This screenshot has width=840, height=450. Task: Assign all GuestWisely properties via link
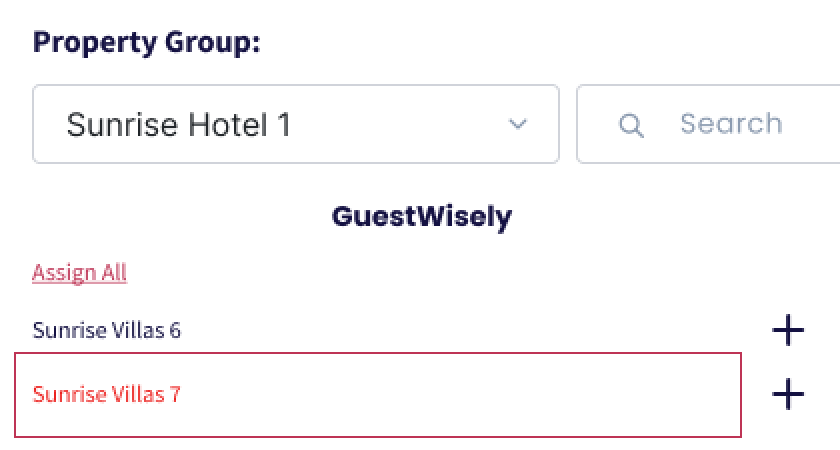79,272
